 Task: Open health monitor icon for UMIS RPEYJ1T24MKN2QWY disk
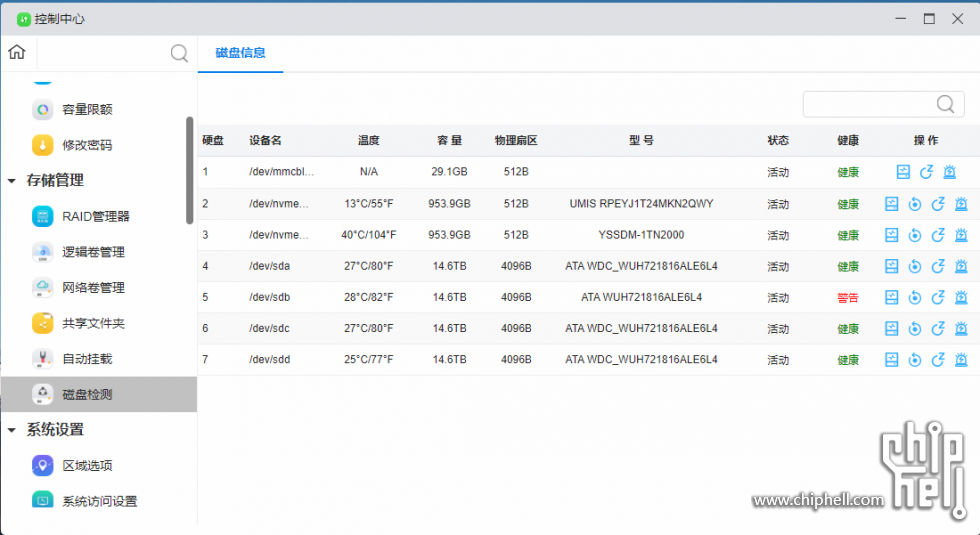891,204
